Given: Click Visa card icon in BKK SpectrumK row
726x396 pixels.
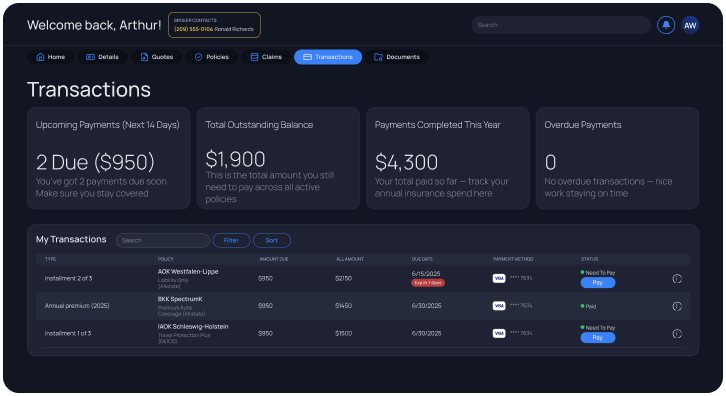Looking at the screenshot, I should click(x=499, y=306).
